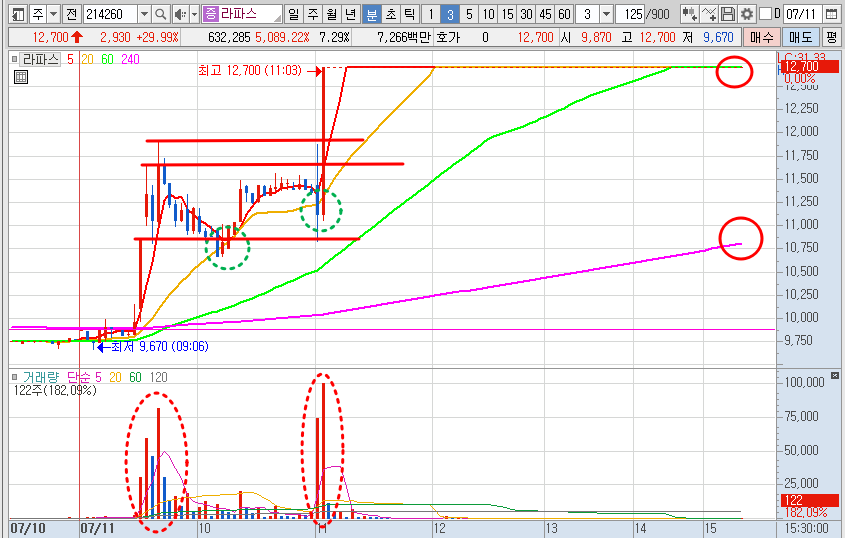Click the save floppy disk icon

[728, 14]
